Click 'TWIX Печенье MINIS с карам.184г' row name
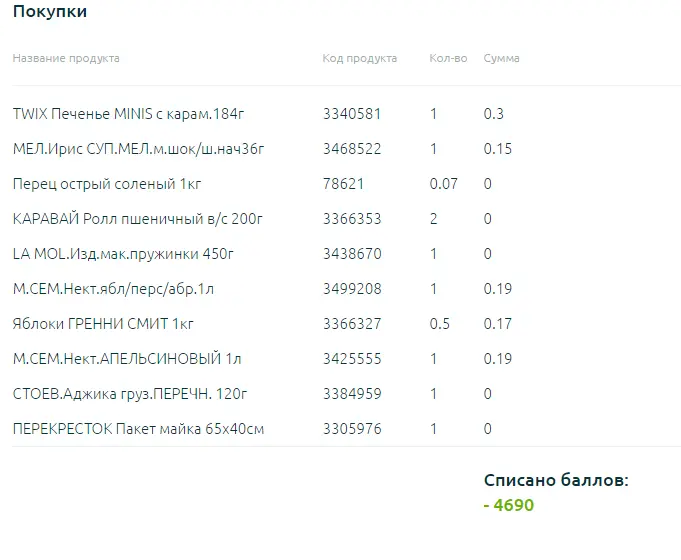Screen dimensions: 681x560 coord(129,114)
